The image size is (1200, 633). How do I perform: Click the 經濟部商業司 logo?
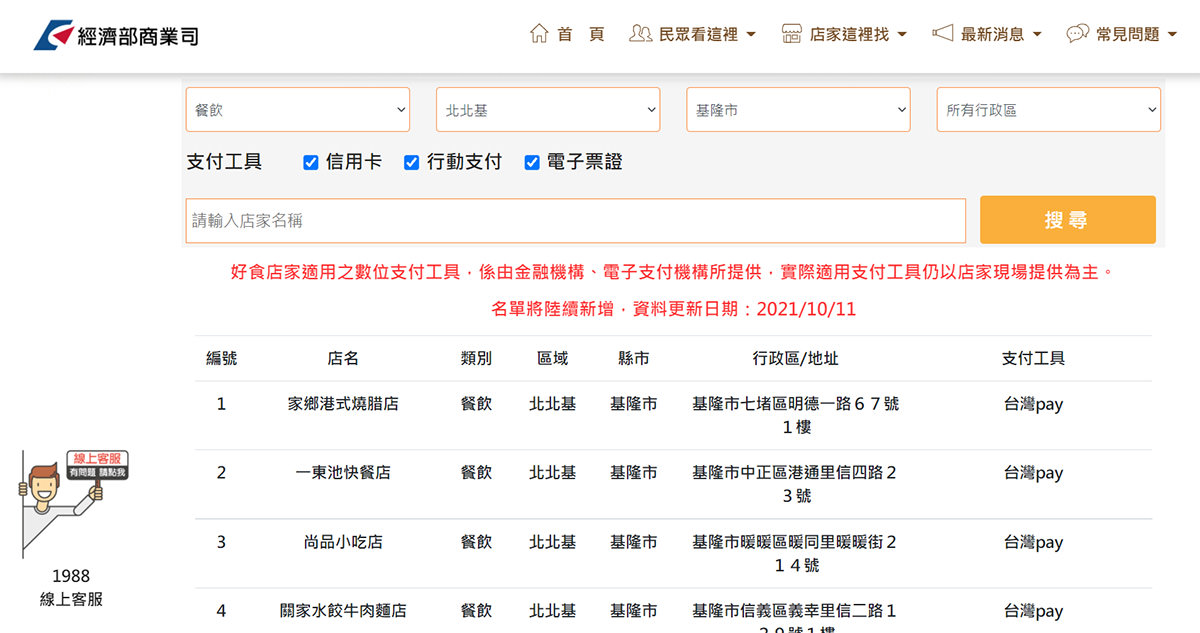(116, 36)
